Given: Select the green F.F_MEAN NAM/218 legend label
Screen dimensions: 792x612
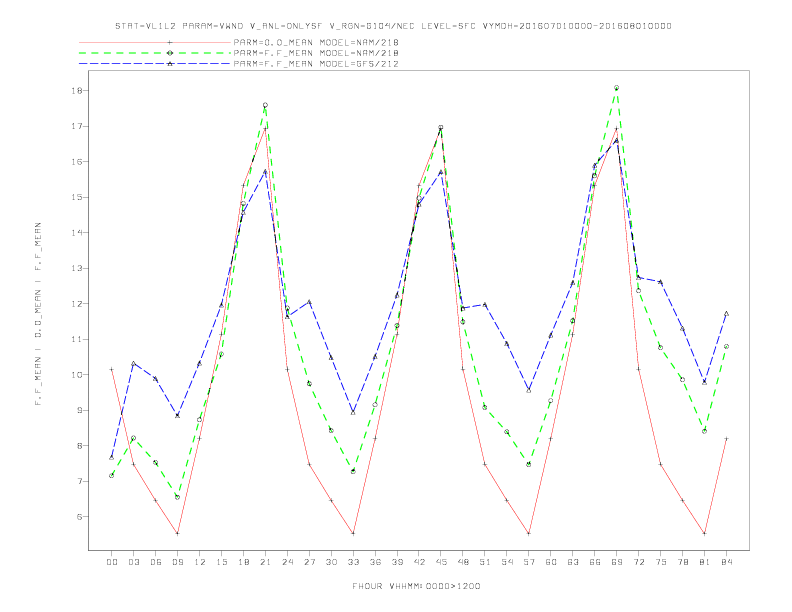Looking at the screenshot, I should [x=316, y=53].
